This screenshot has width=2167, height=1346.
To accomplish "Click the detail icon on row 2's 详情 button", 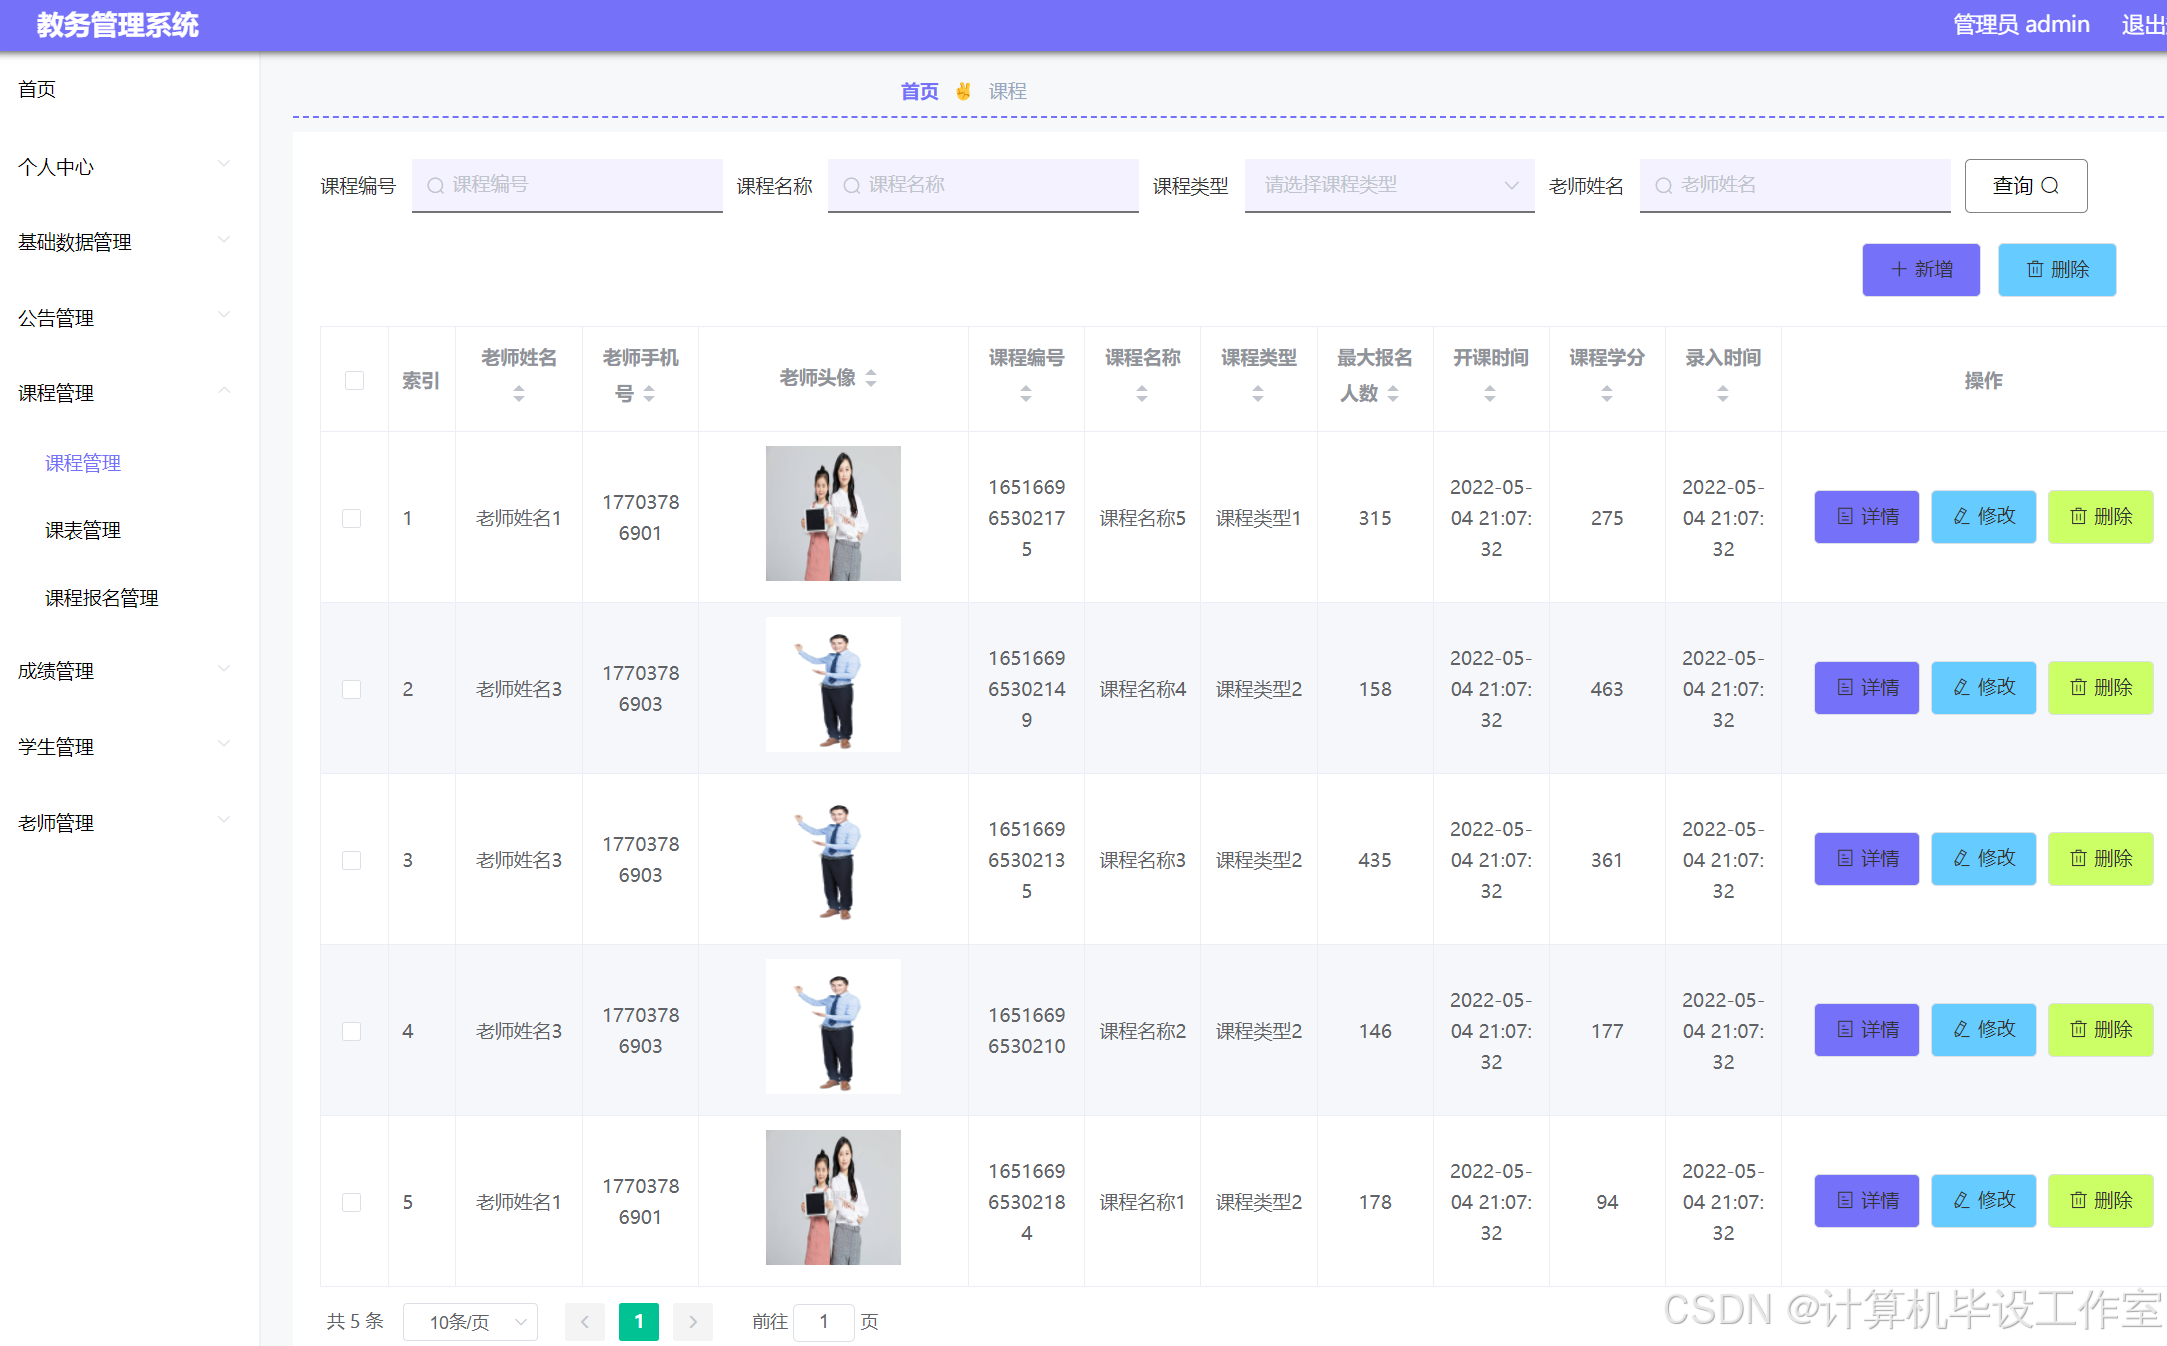I will (x=1845, y=687).
